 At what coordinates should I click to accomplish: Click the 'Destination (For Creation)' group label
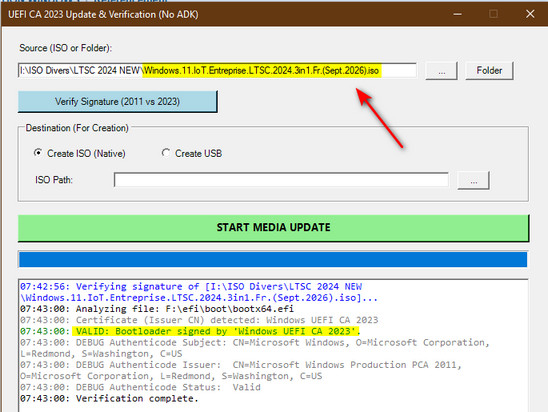pyautogui.click(x=77, y=128)
